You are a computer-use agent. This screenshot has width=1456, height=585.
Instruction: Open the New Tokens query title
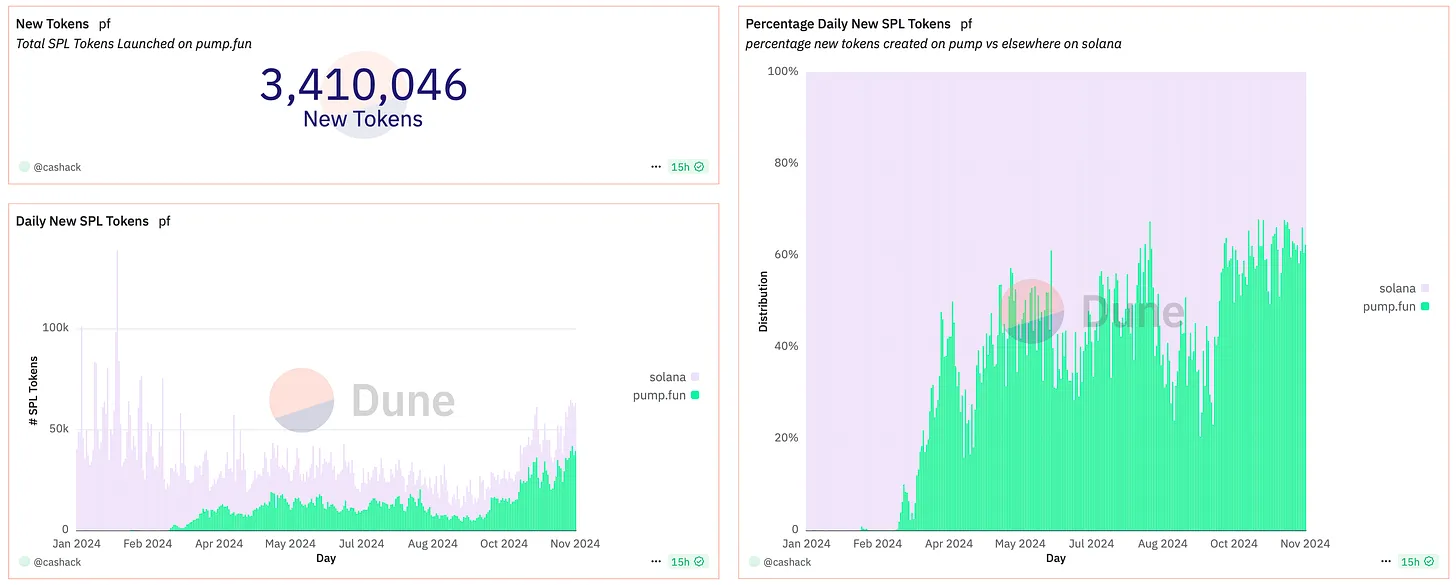click(x=52, y=23)
